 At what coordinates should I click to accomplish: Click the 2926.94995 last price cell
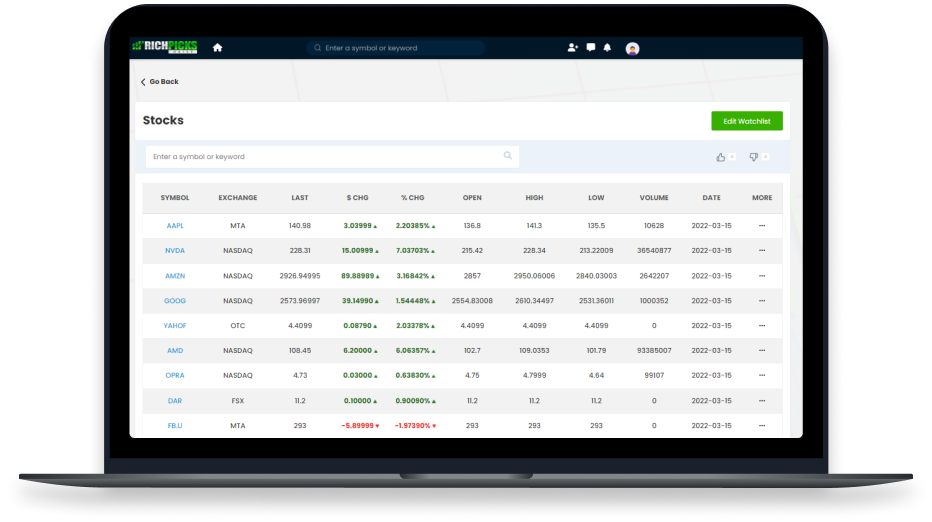point(300,276)
